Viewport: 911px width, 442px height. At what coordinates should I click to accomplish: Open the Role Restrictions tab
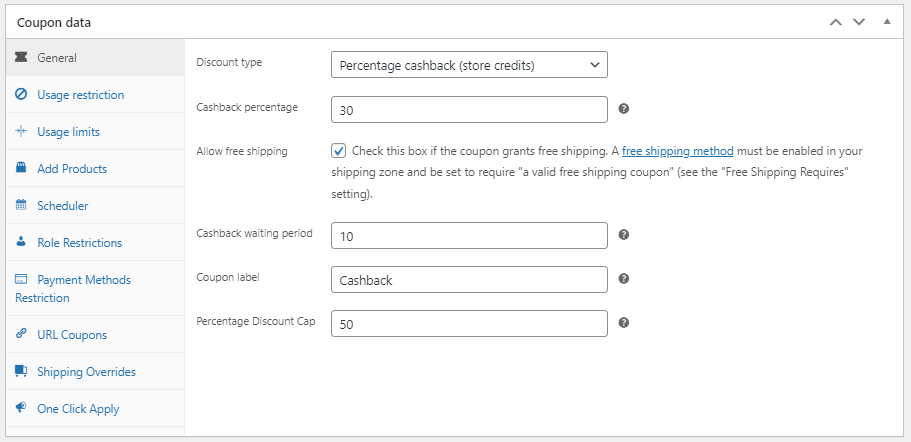(79, 243)
